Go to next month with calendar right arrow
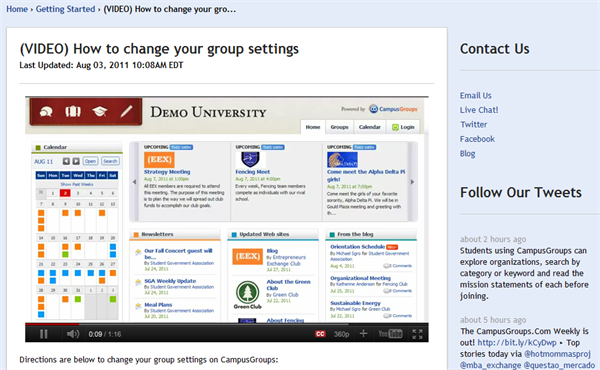 76,161
